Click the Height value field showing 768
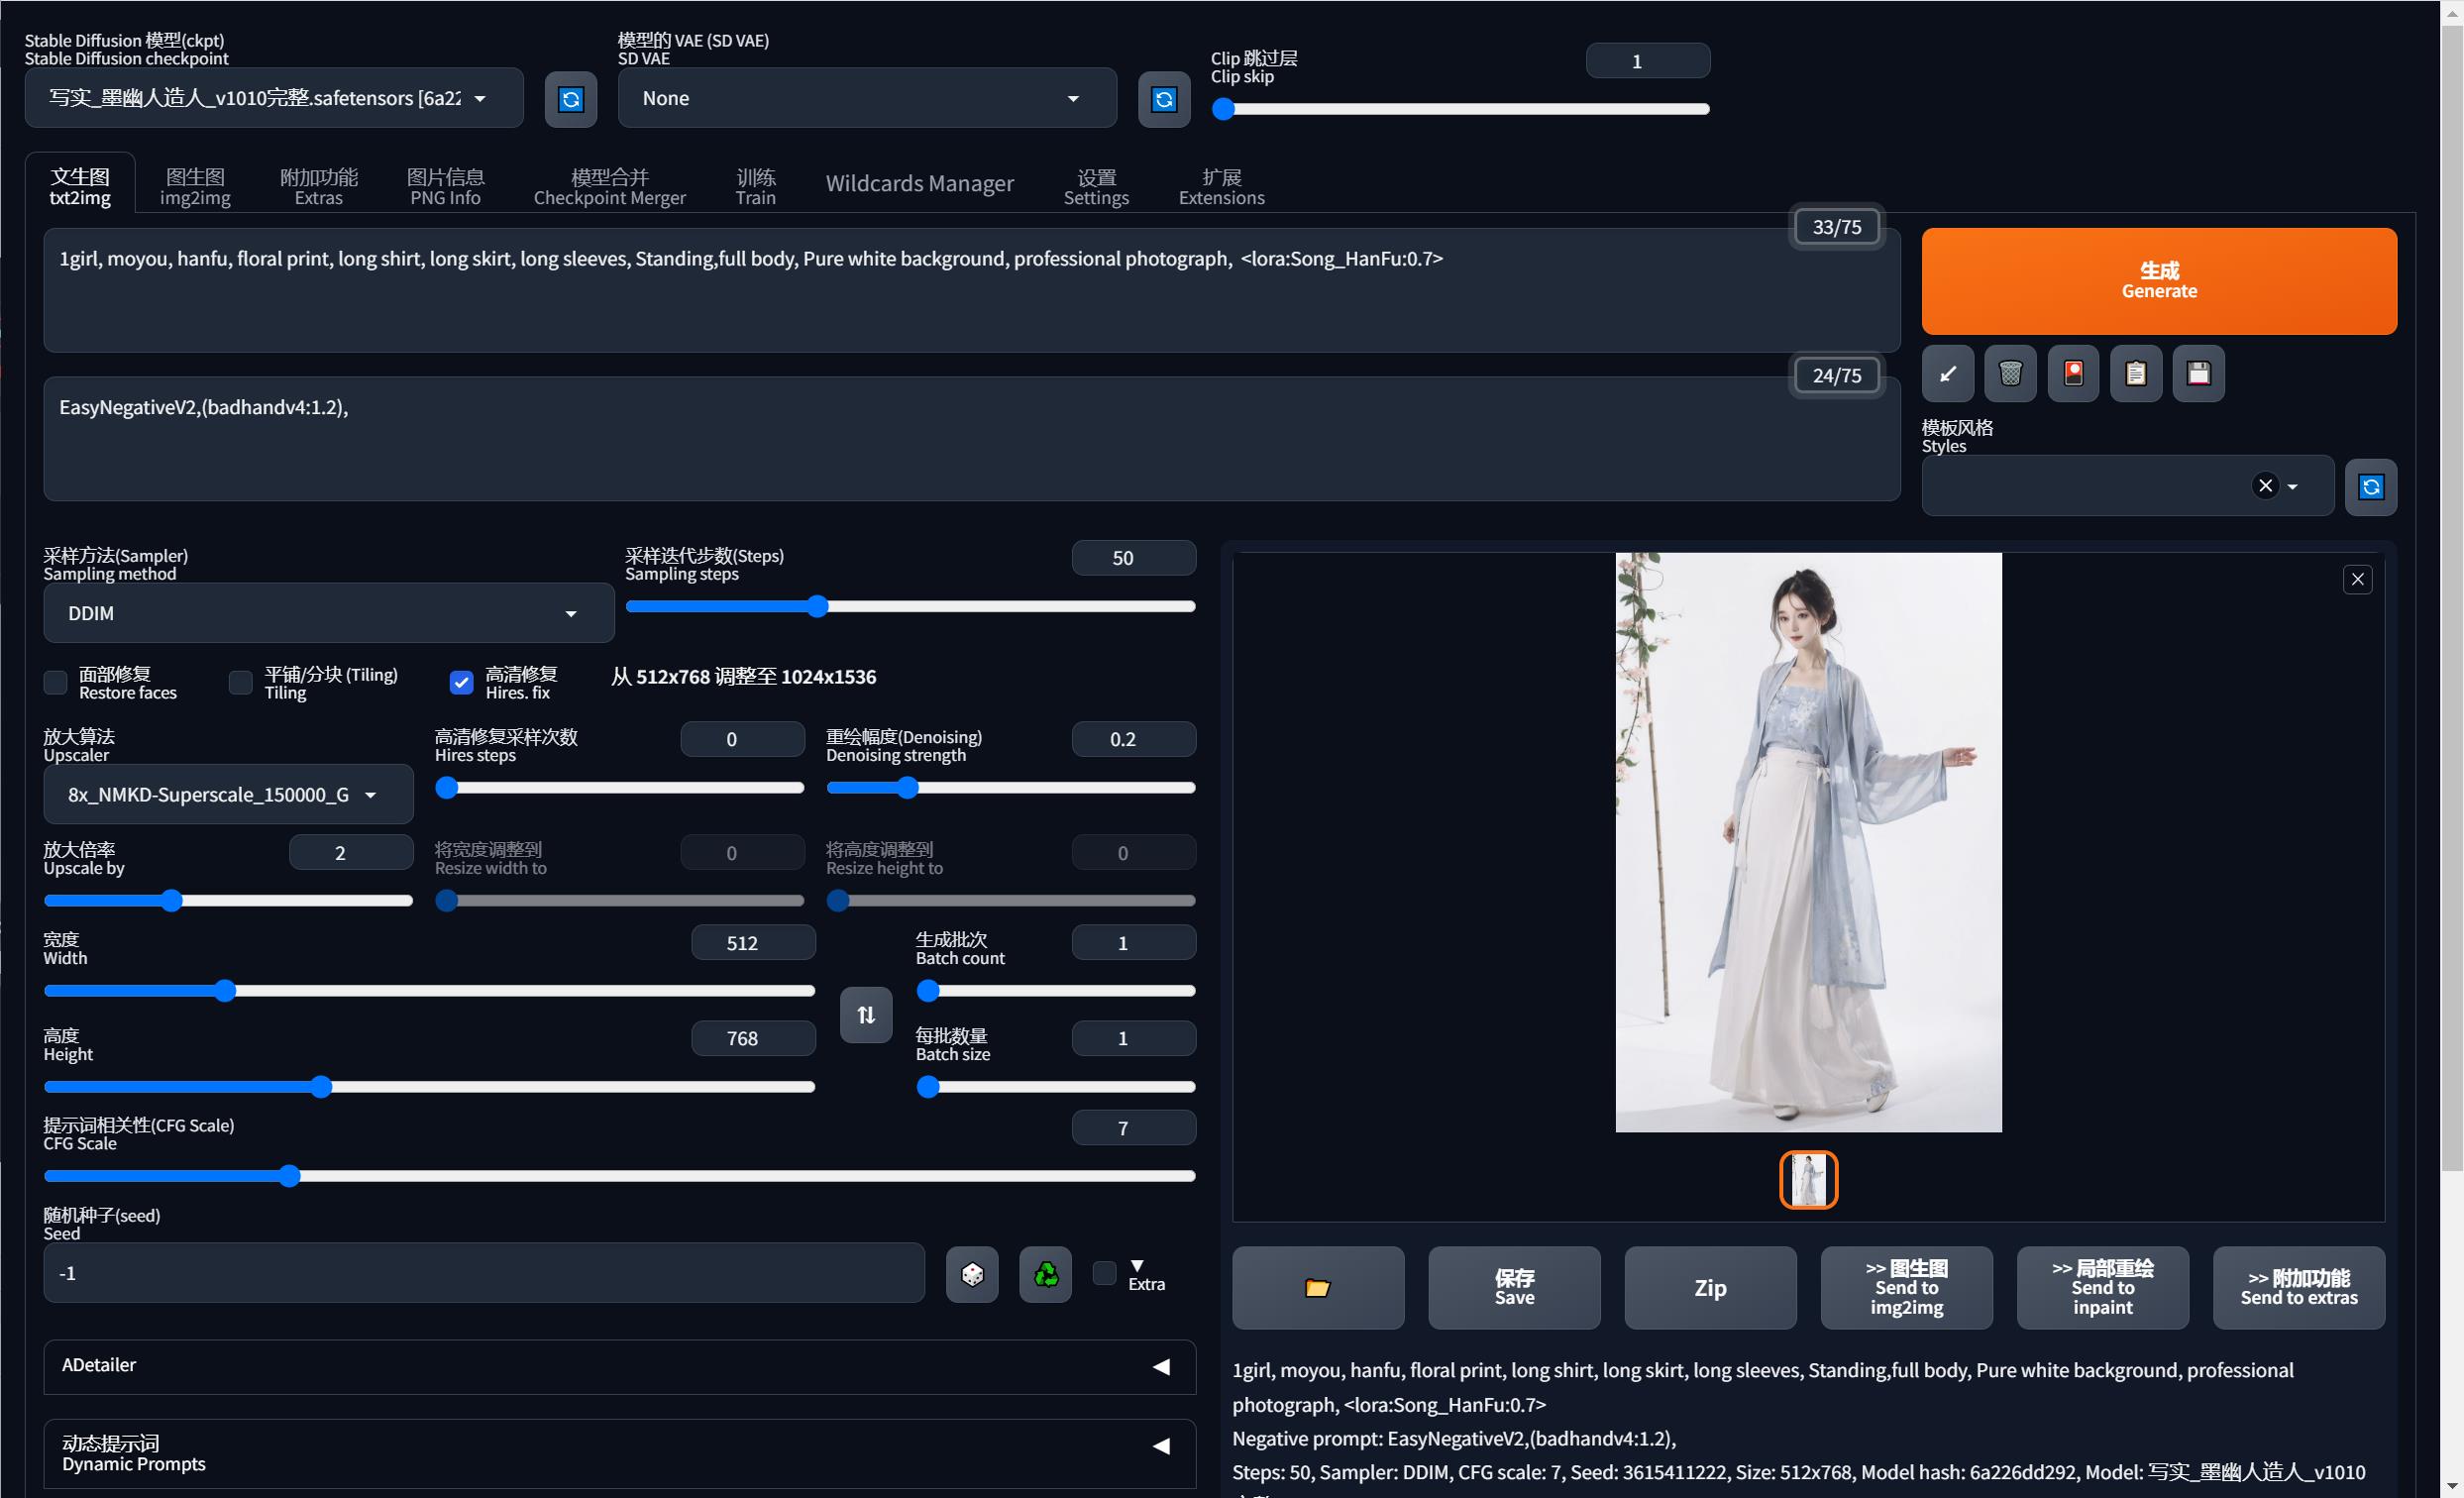This screenshot has height=1498, width=2464. pyautogui.click(x=753, y=1038)
